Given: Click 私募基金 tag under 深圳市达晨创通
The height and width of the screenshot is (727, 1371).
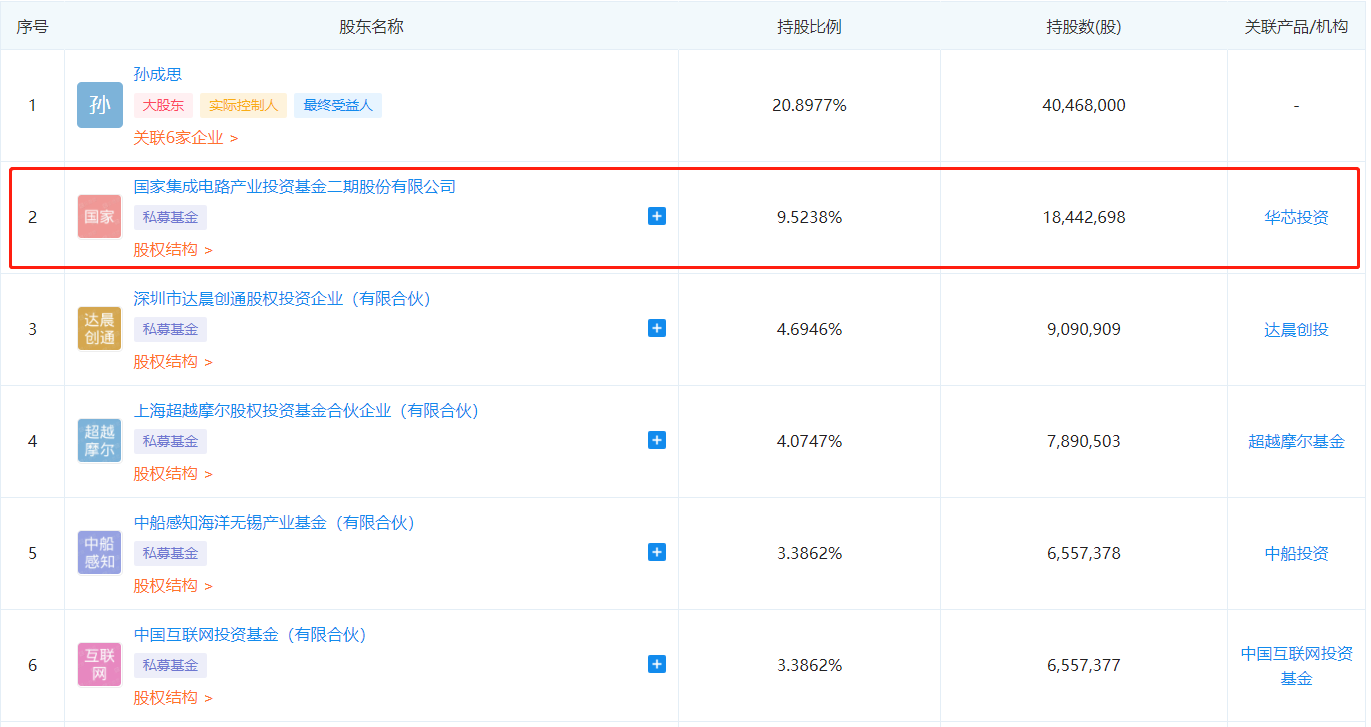Looking at the screenshot, I should click(x=170, y=329).
